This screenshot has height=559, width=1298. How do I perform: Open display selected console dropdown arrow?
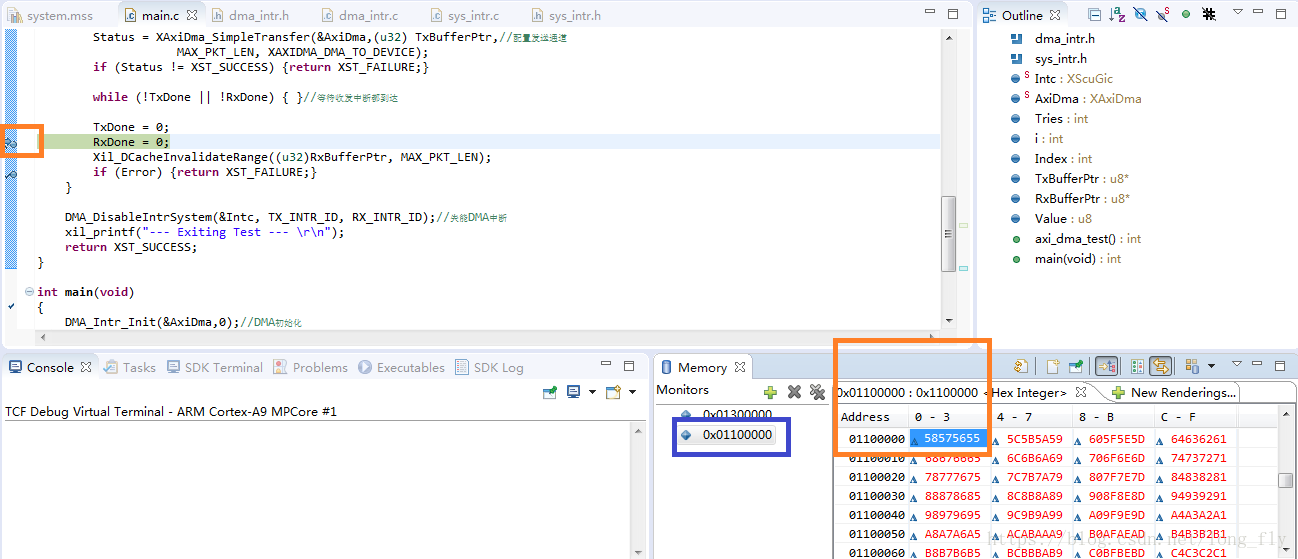[591, 392]
